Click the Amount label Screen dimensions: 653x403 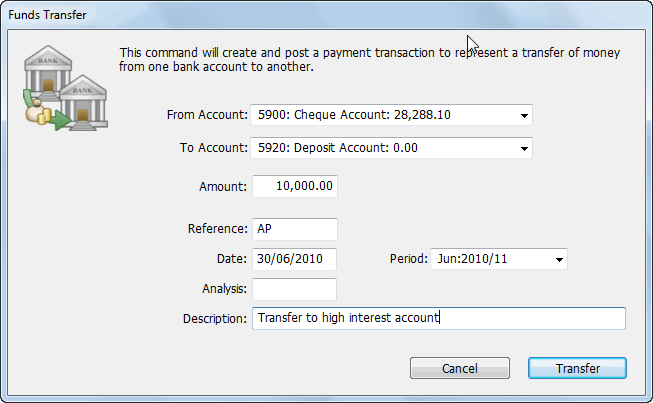223,187
